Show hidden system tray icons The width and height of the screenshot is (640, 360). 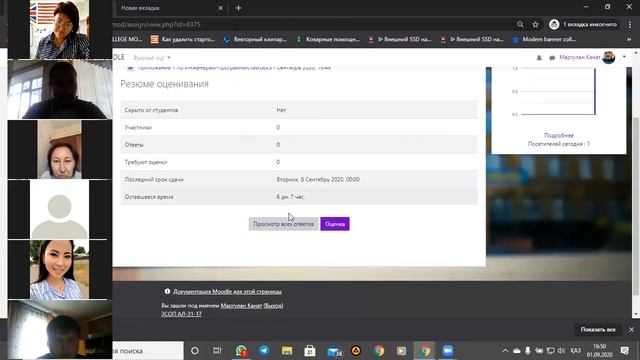[505, 351]
